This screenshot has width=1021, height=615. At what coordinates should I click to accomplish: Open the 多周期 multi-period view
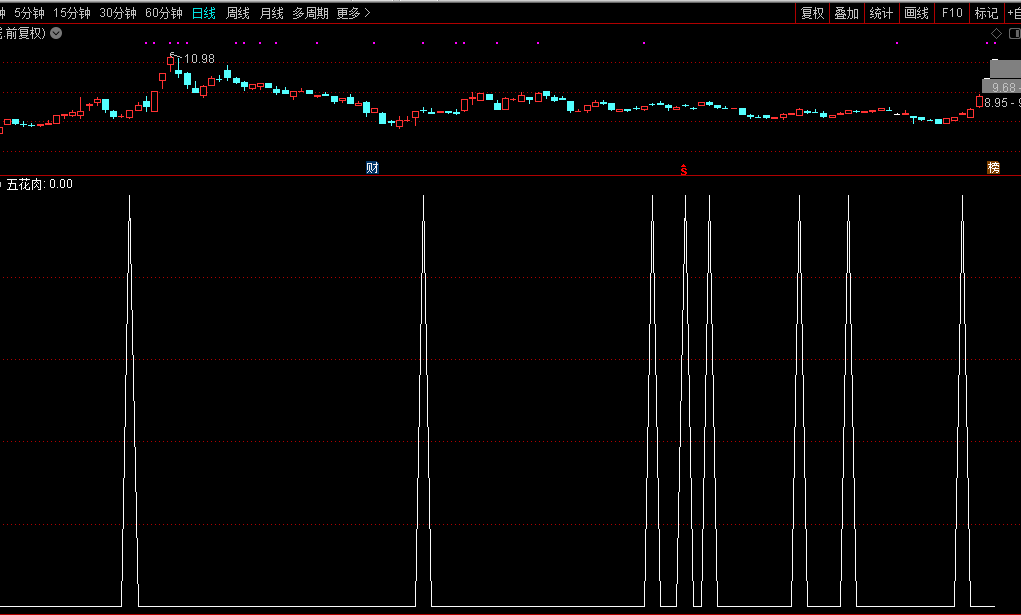(x=310, y=13)
